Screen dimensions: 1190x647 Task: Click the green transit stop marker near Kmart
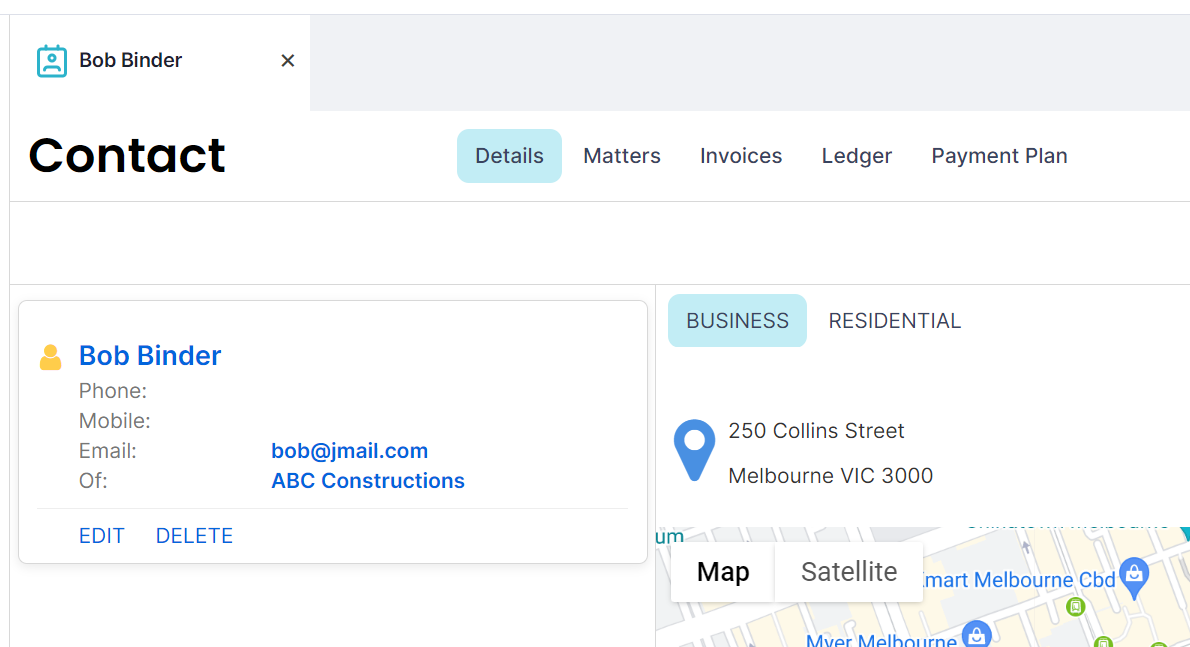[x=1075, y=606]
